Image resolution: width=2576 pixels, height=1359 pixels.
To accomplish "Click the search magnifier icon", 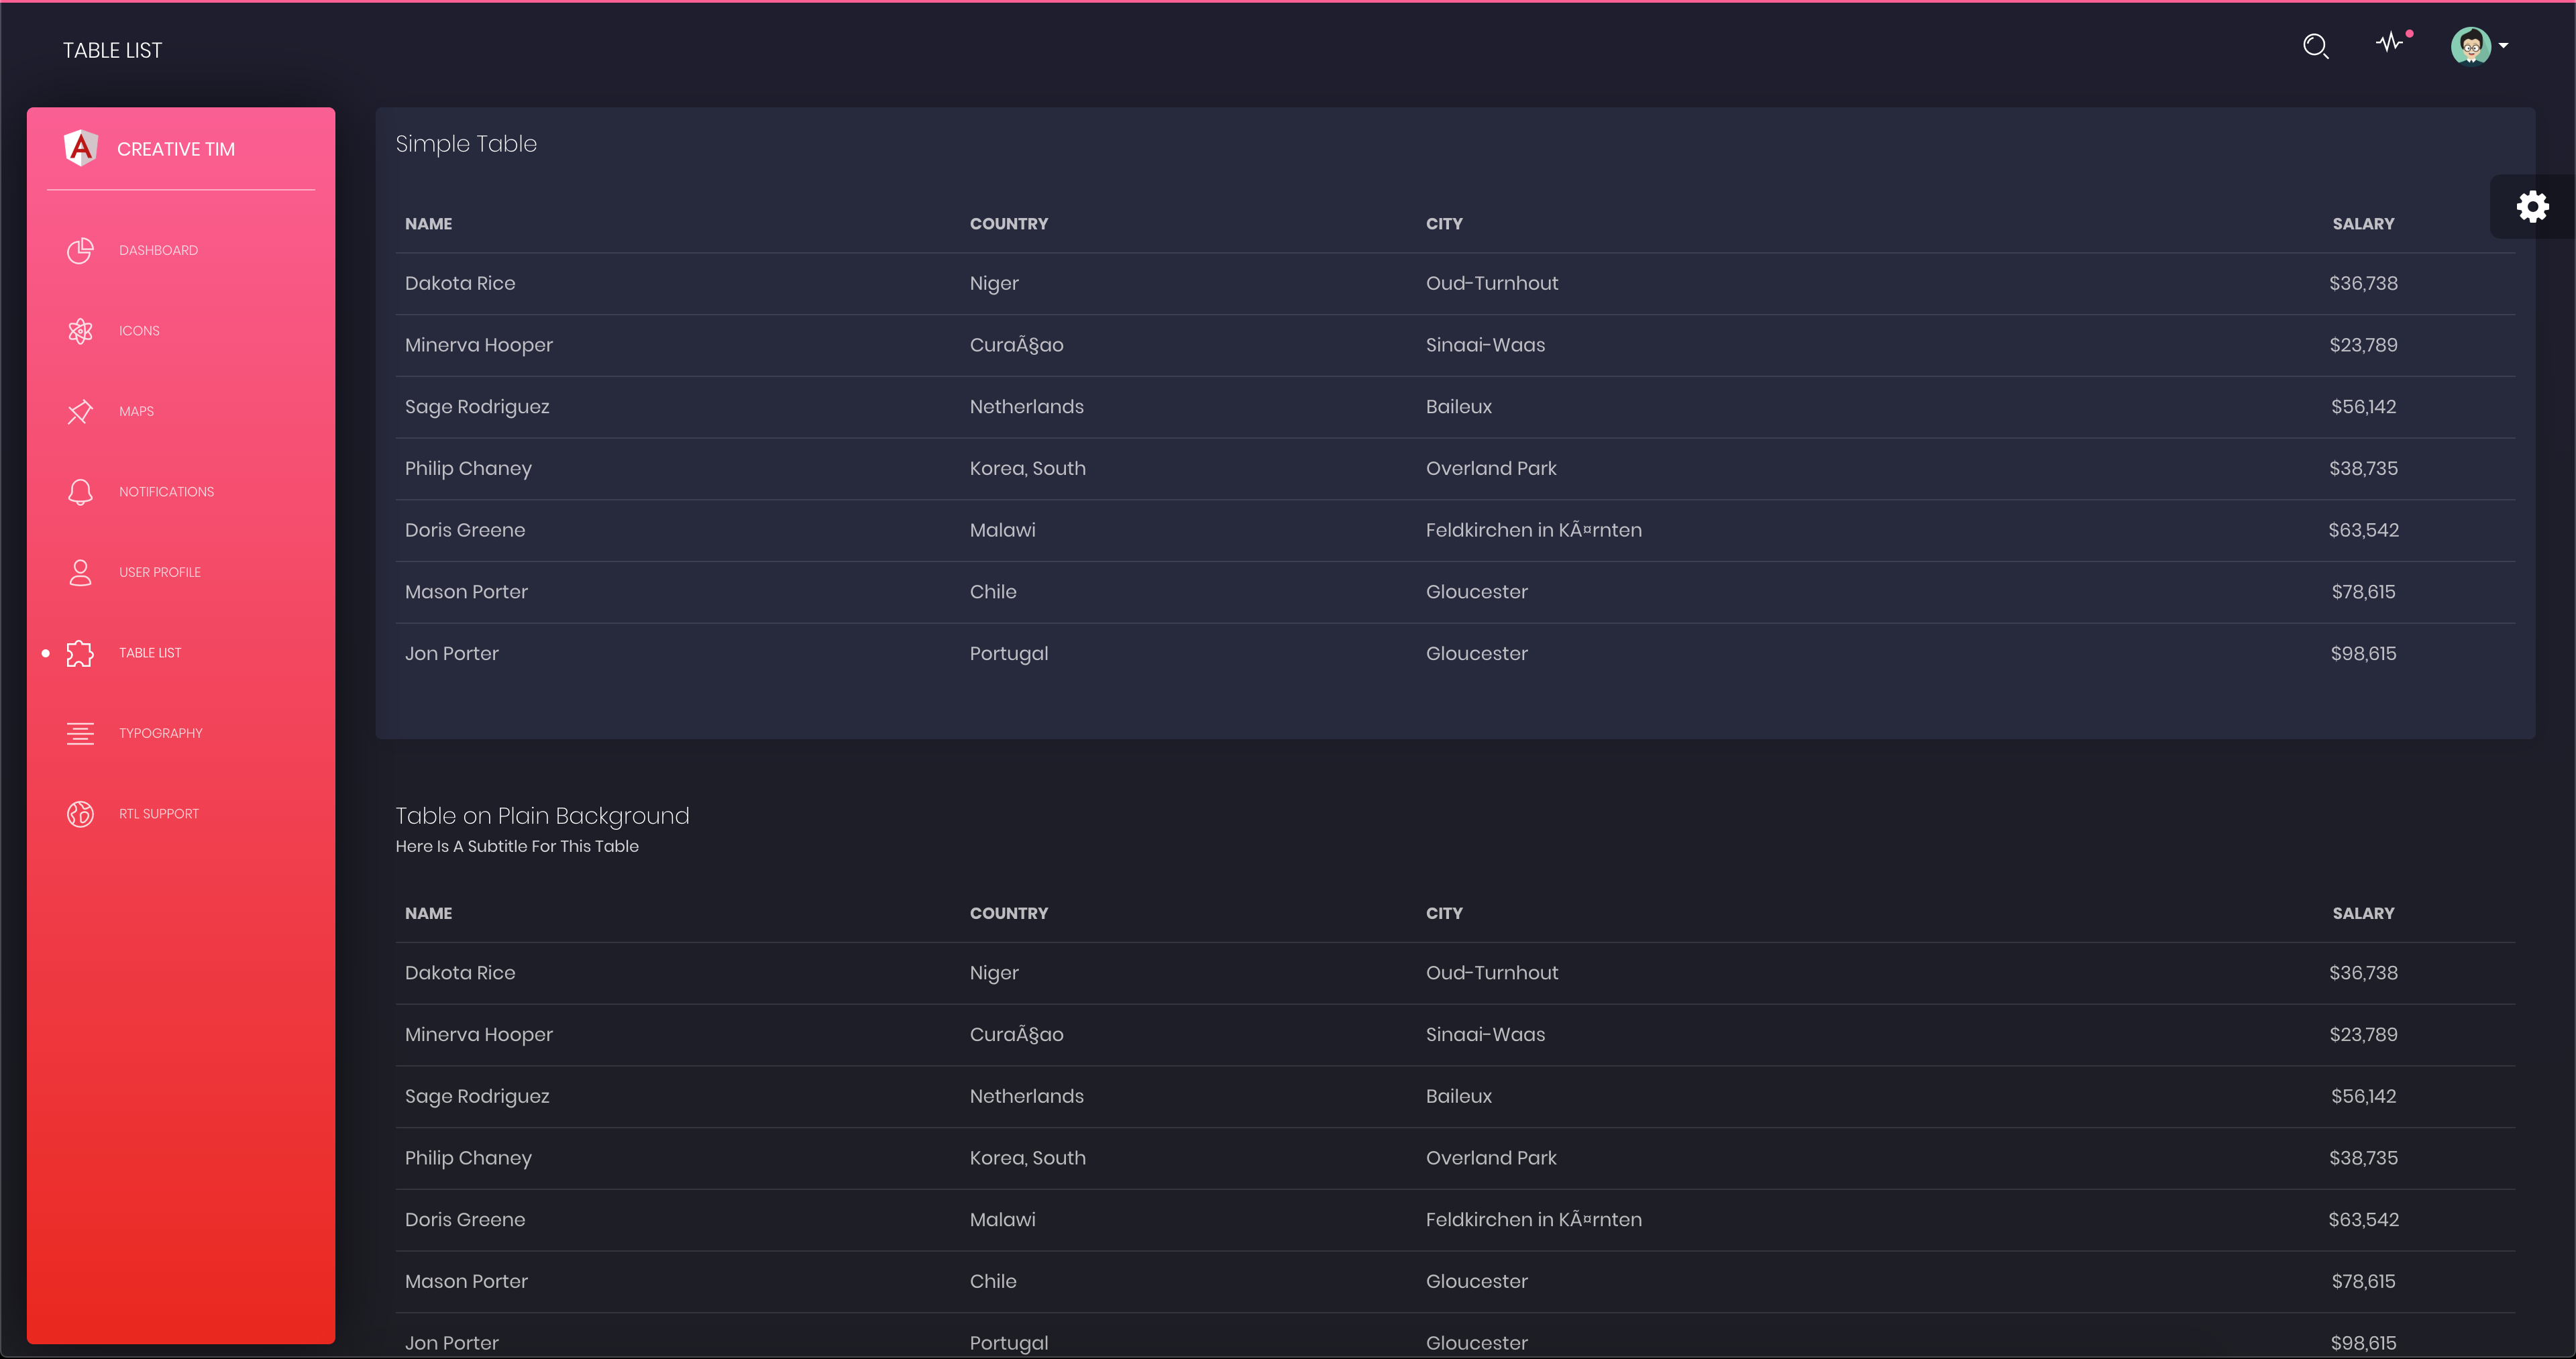I will tap(2315, 46).
